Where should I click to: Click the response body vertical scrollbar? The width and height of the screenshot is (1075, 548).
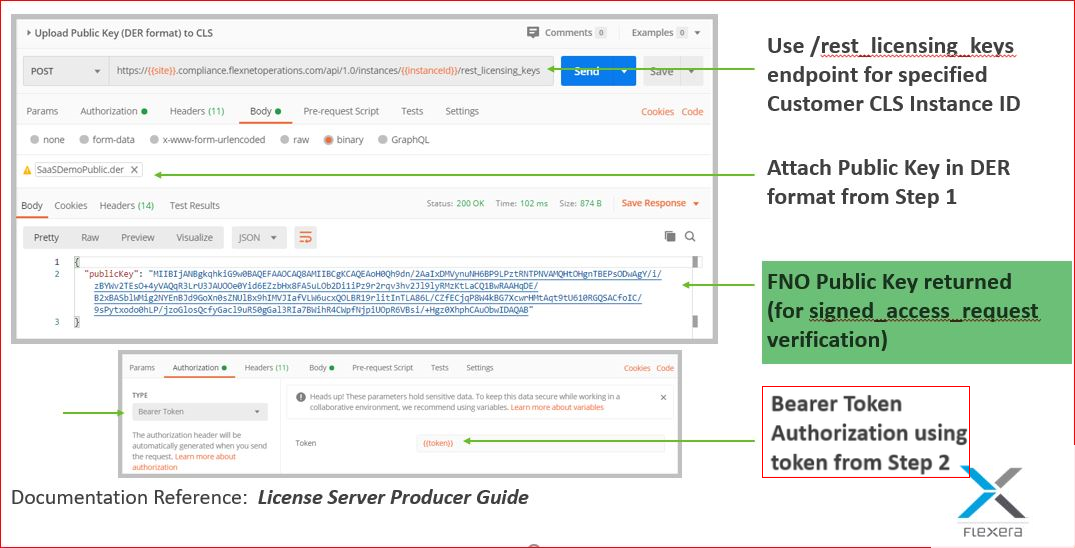[x=696, y=291]
